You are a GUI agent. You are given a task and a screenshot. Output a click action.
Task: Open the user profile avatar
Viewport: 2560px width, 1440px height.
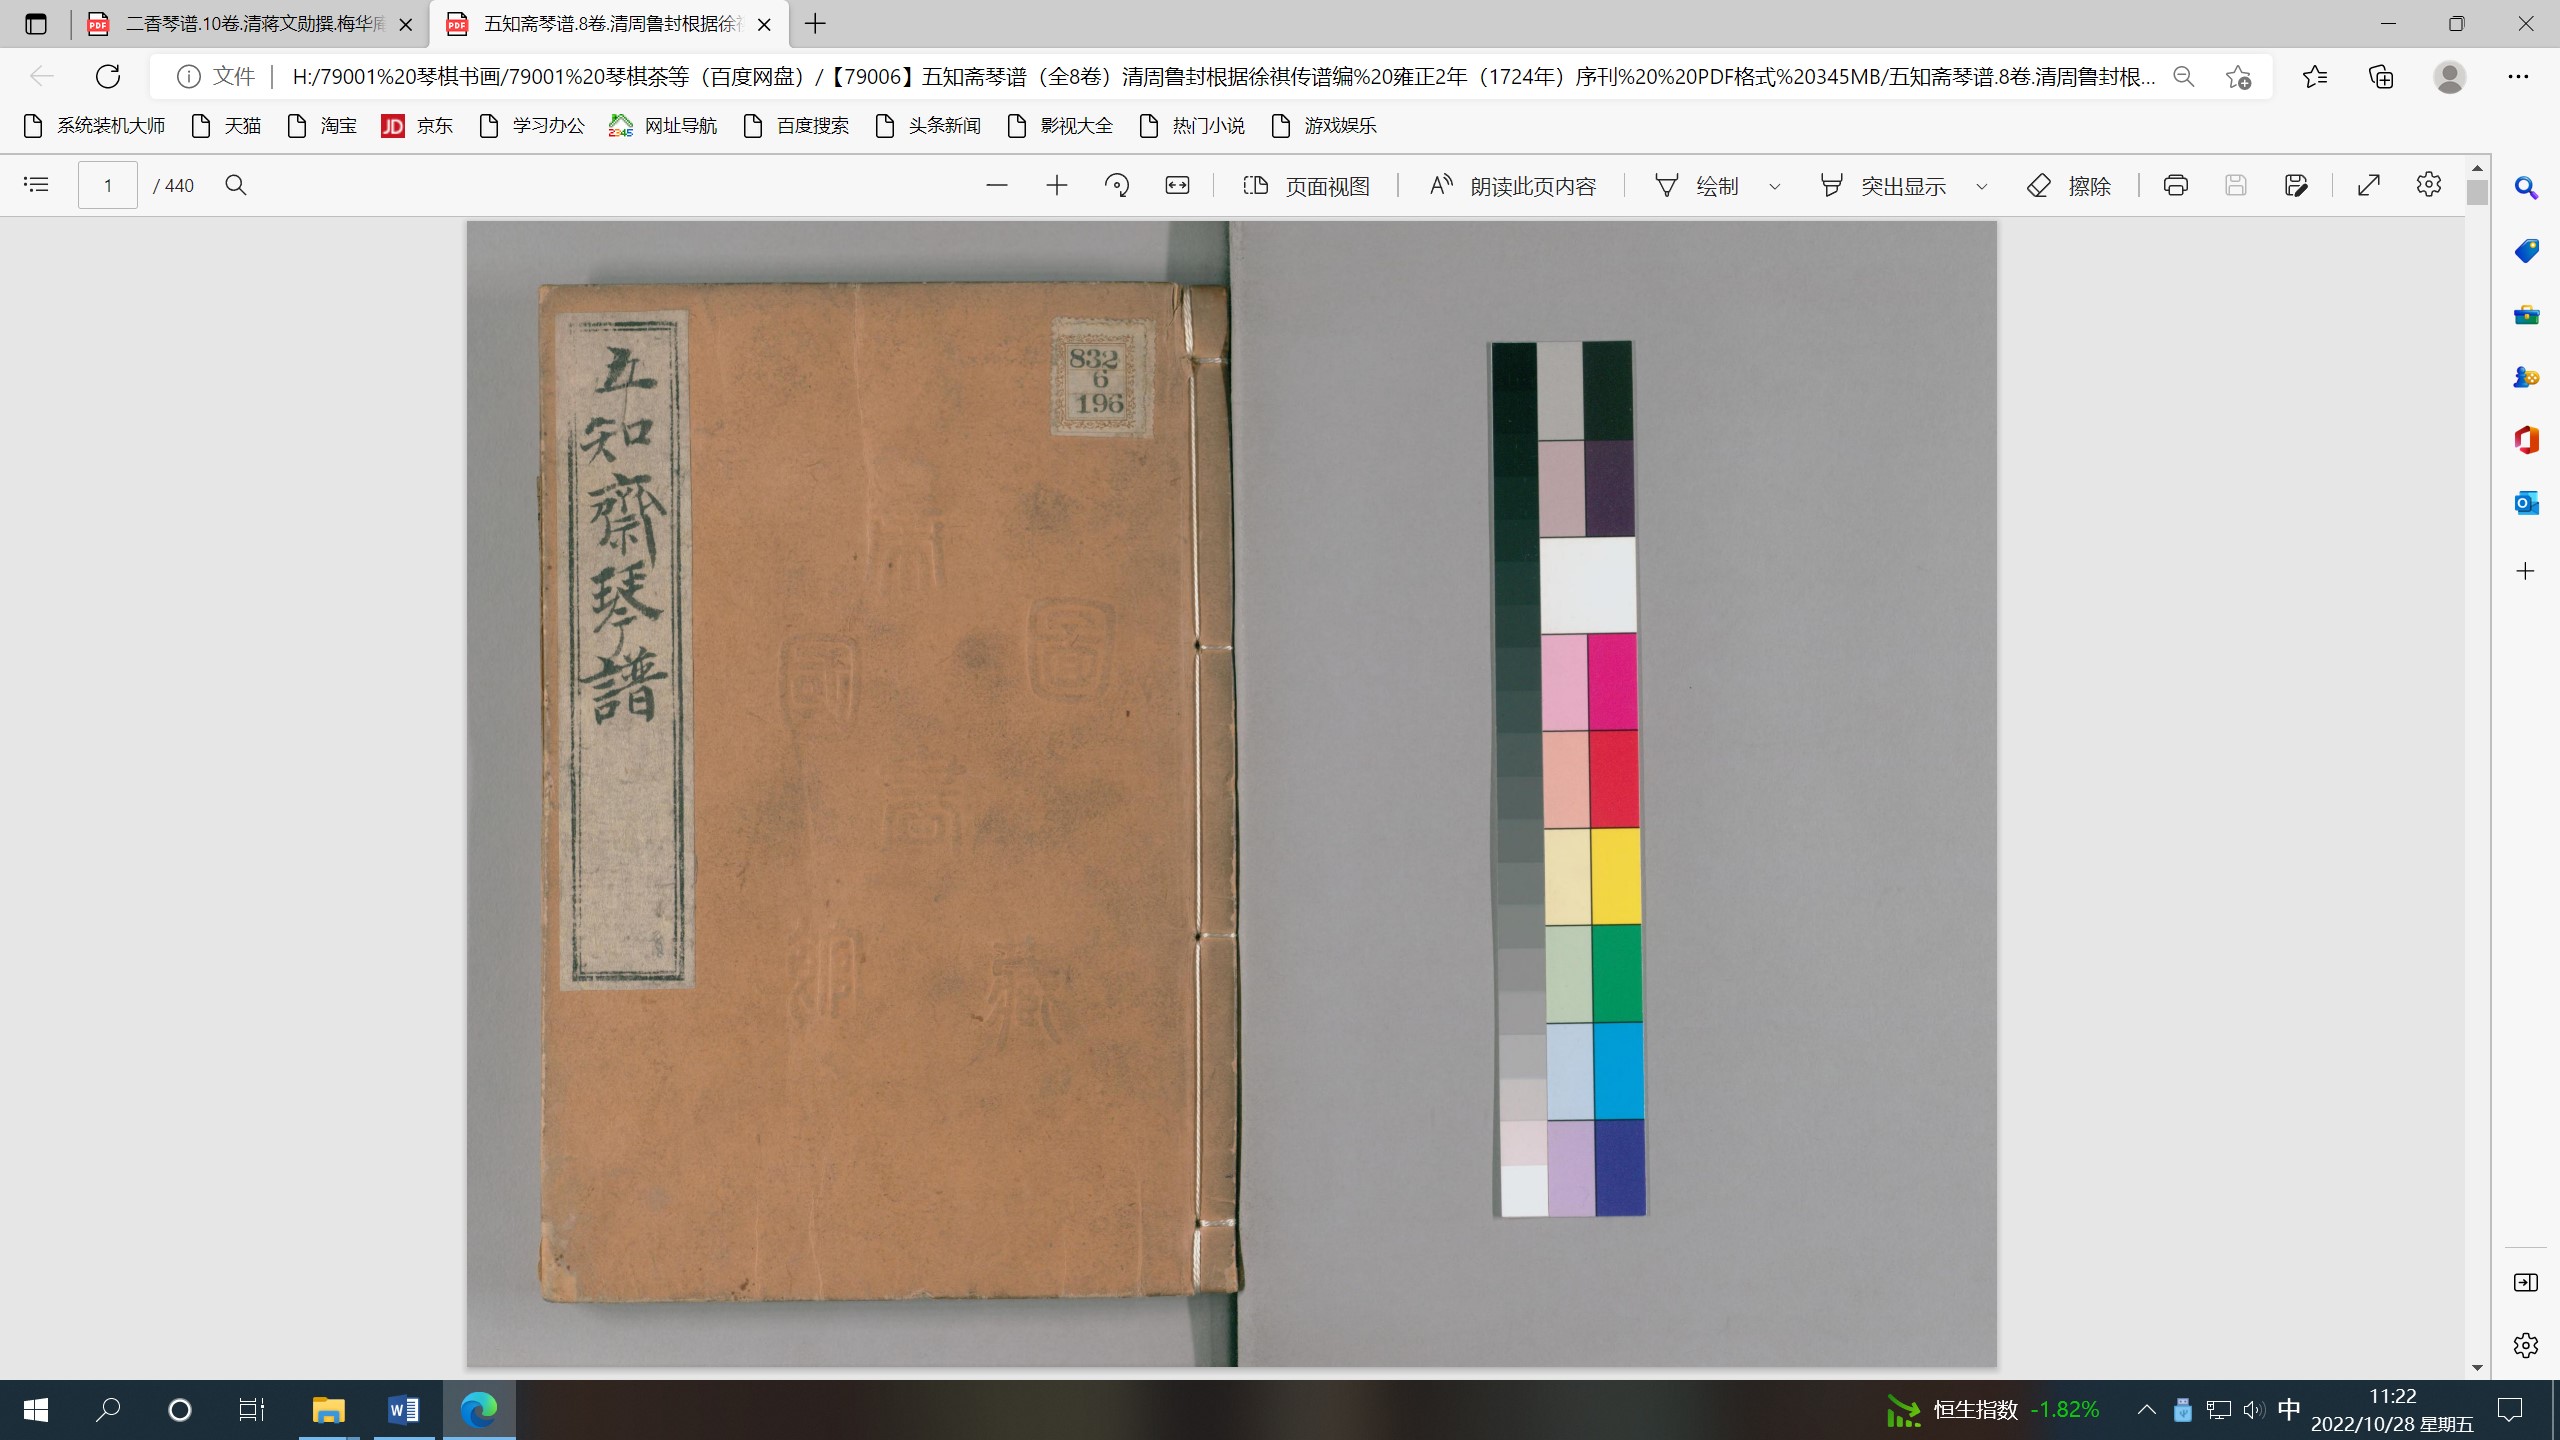2450,77
